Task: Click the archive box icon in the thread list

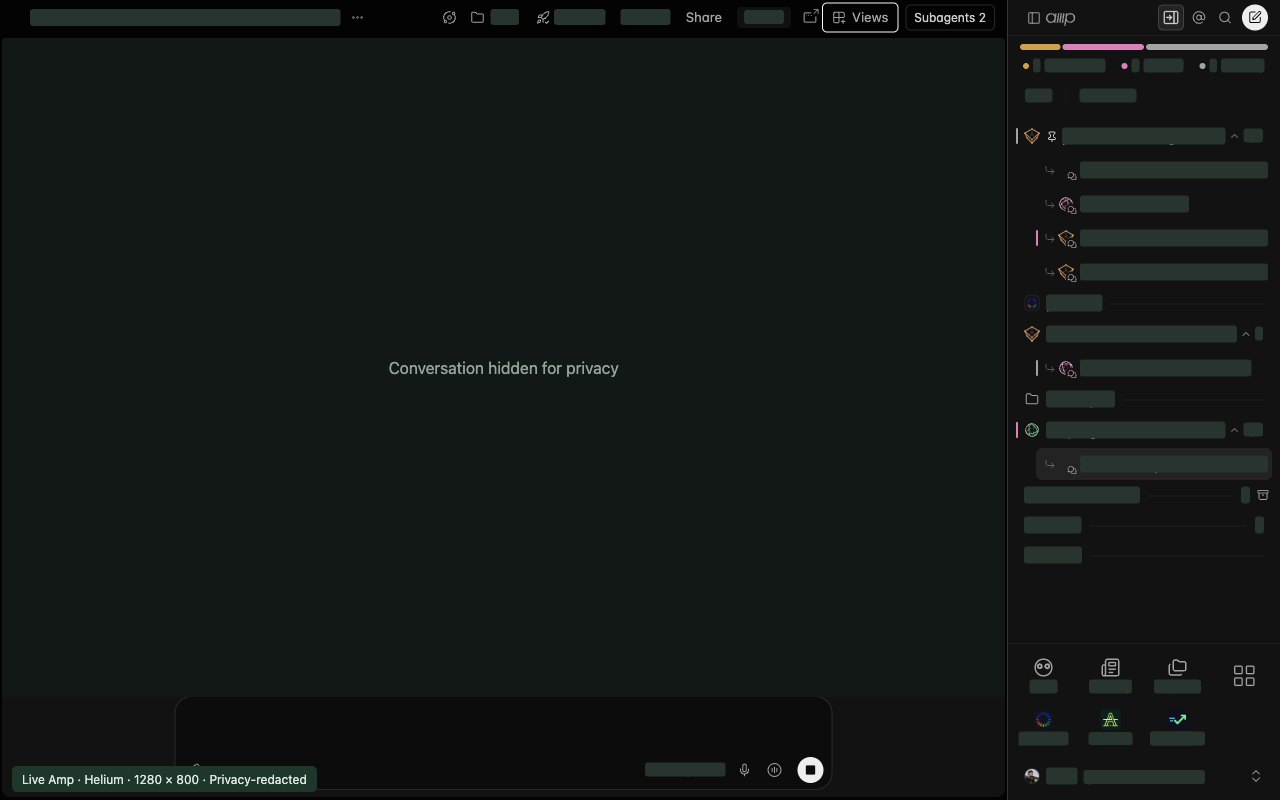Action: (1263, 495)
